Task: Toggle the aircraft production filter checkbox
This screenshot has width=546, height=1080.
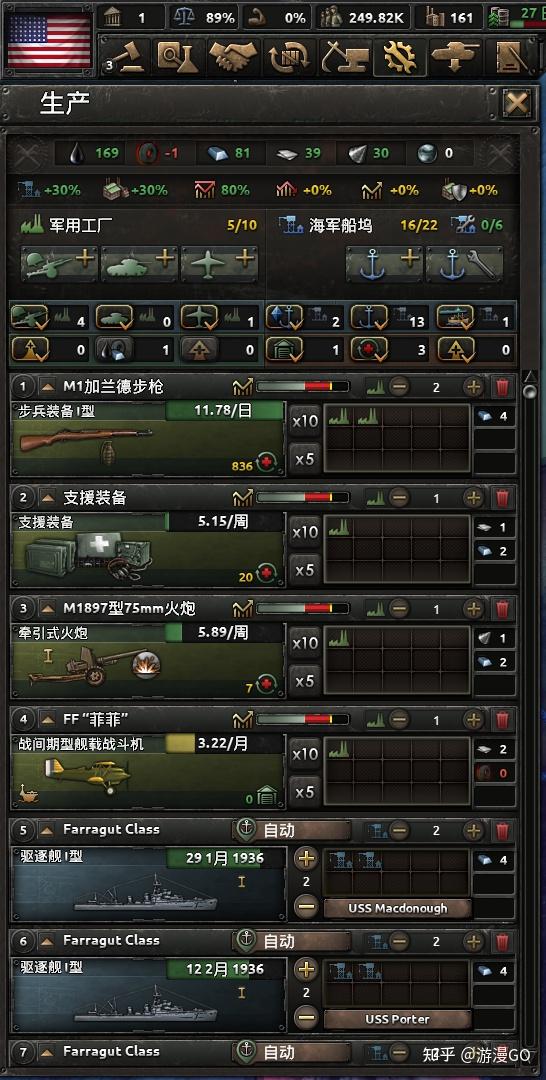Action: tap(198, 318)
